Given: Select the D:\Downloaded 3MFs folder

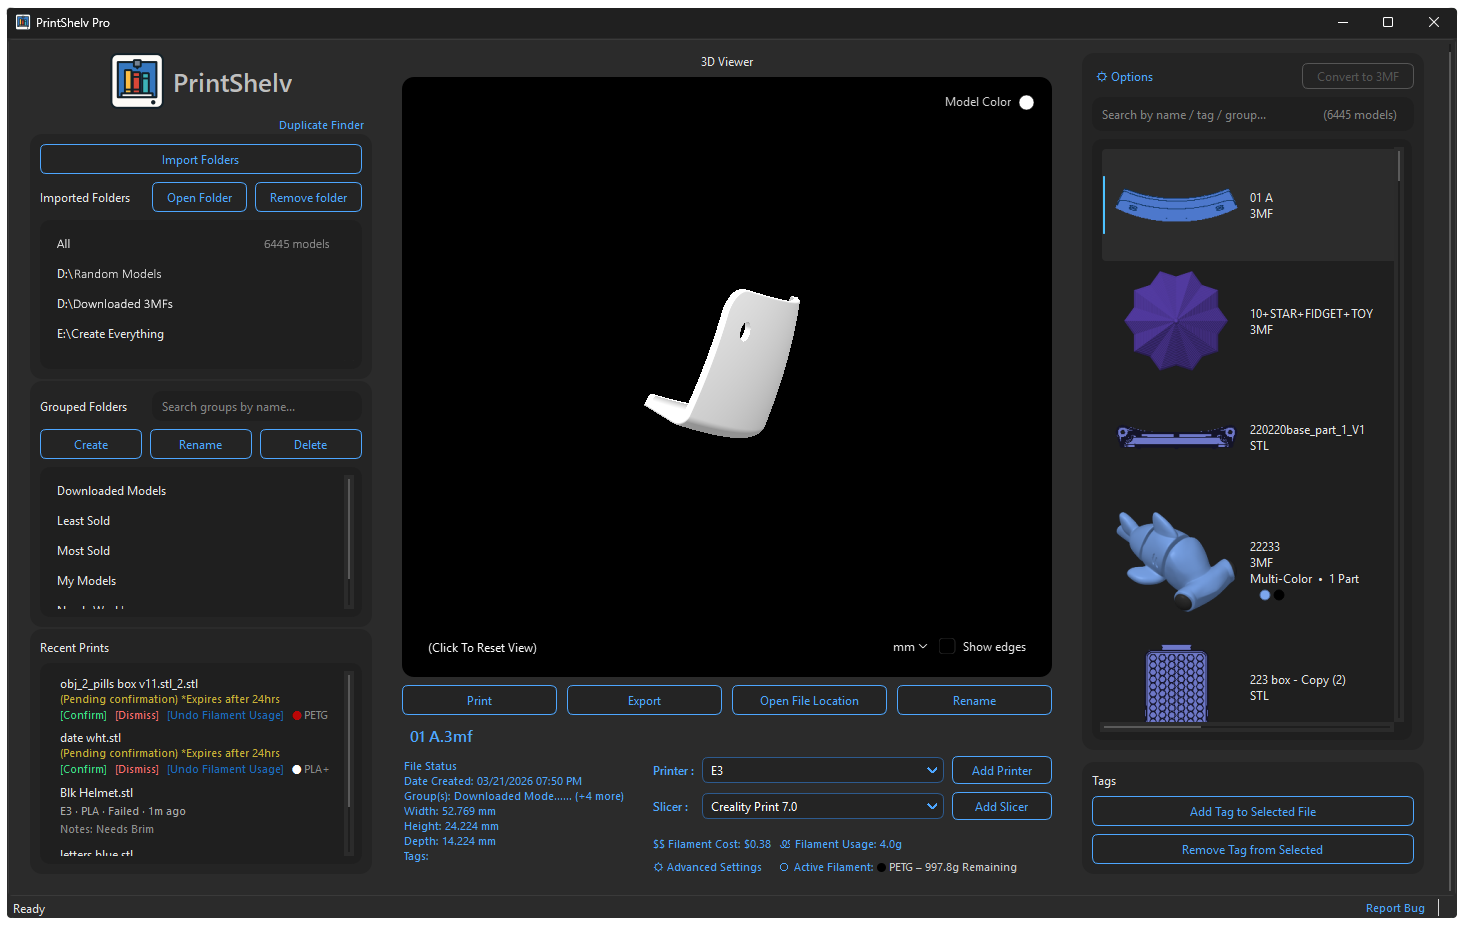Looking at the screenshot, I should (x=115, y=304).
